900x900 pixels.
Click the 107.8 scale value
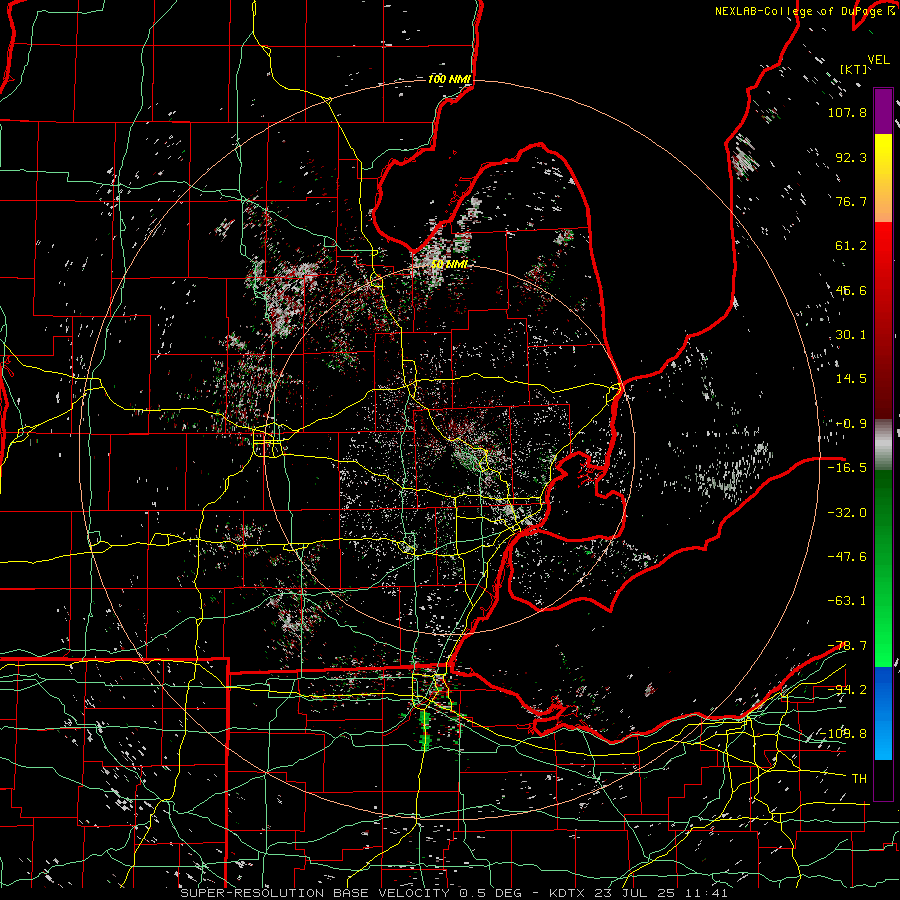coord(847,112)
